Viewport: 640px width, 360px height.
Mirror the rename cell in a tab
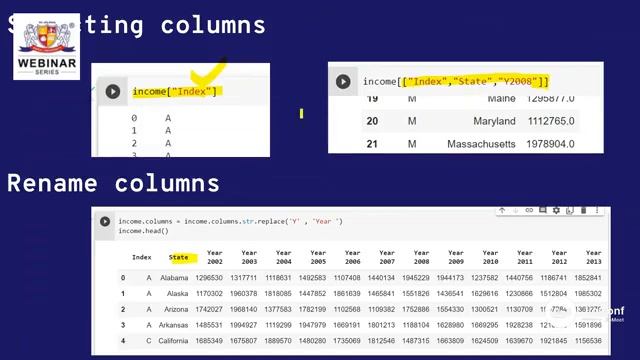click(x=570, y=210)
